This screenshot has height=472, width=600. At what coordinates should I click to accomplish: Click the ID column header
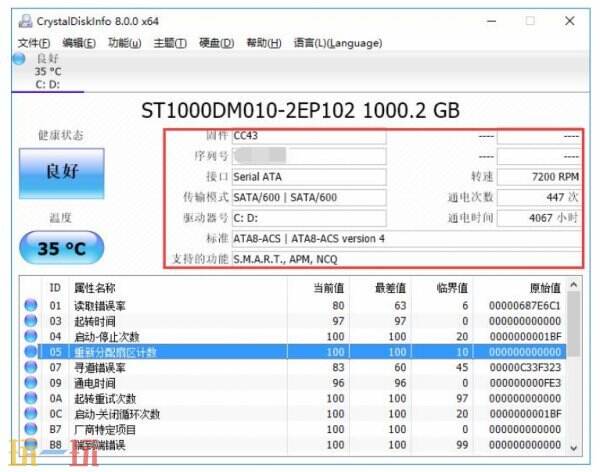click(x=55, y=287)
